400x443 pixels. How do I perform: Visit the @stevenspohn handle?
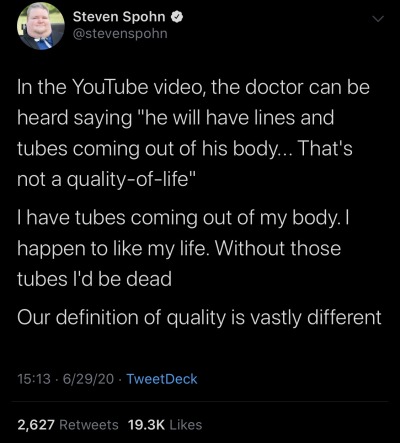click(120, 34)
